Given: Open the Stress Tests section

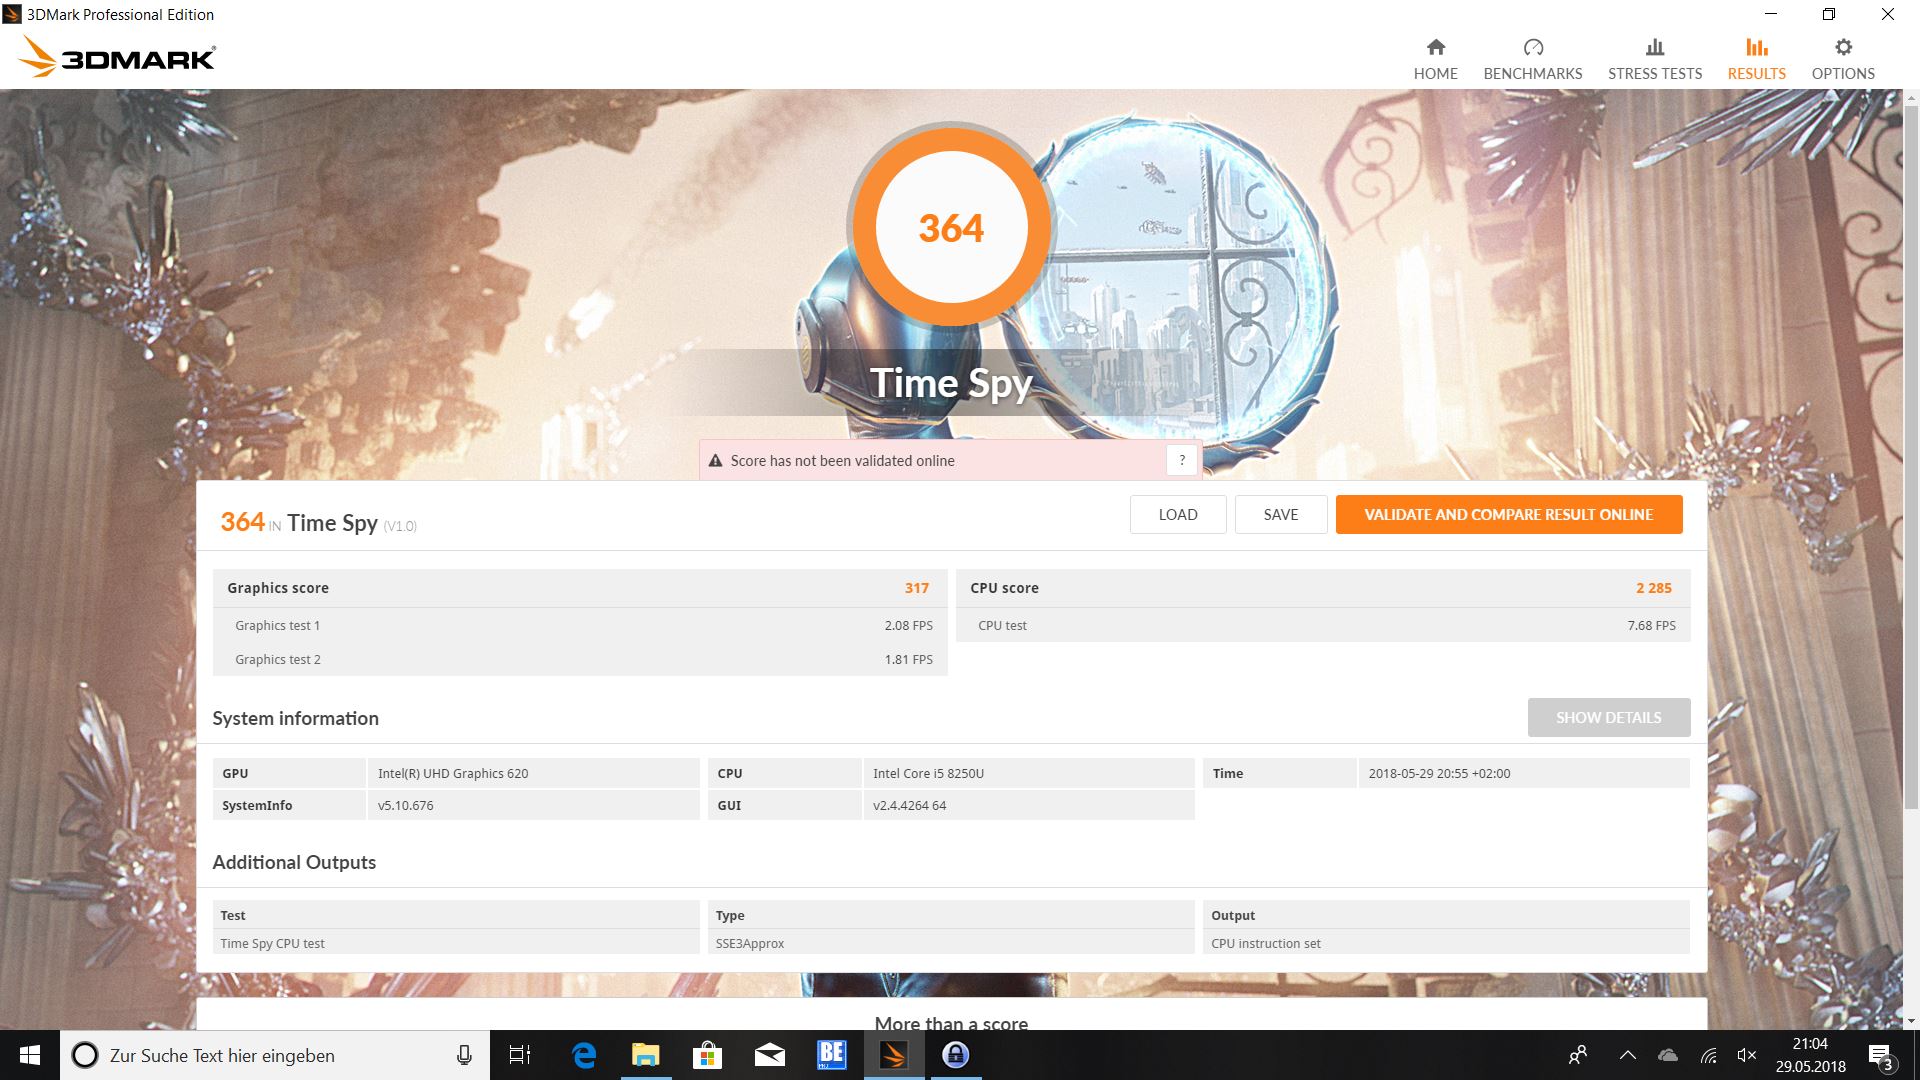Looking at the screenshot, I should click(1654, 59).
